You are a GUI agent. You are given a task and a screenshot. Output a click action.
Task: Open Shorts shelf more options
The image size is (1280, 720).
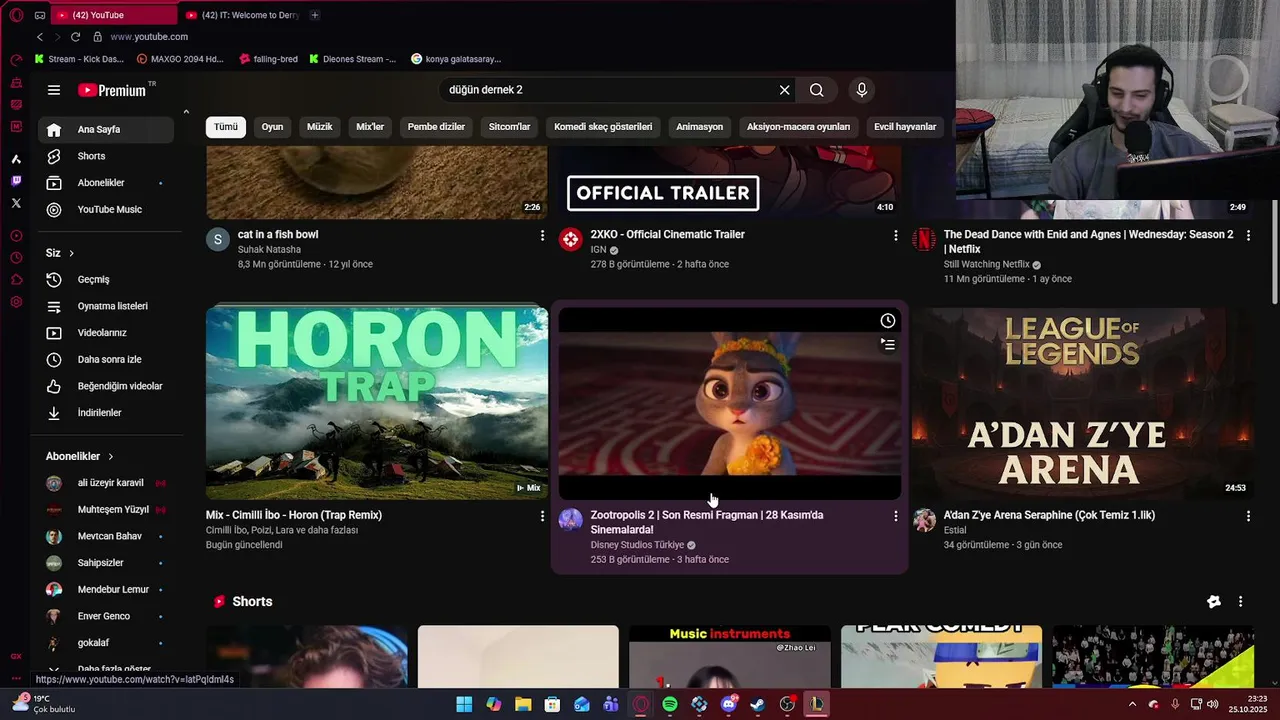point(1240,602)
